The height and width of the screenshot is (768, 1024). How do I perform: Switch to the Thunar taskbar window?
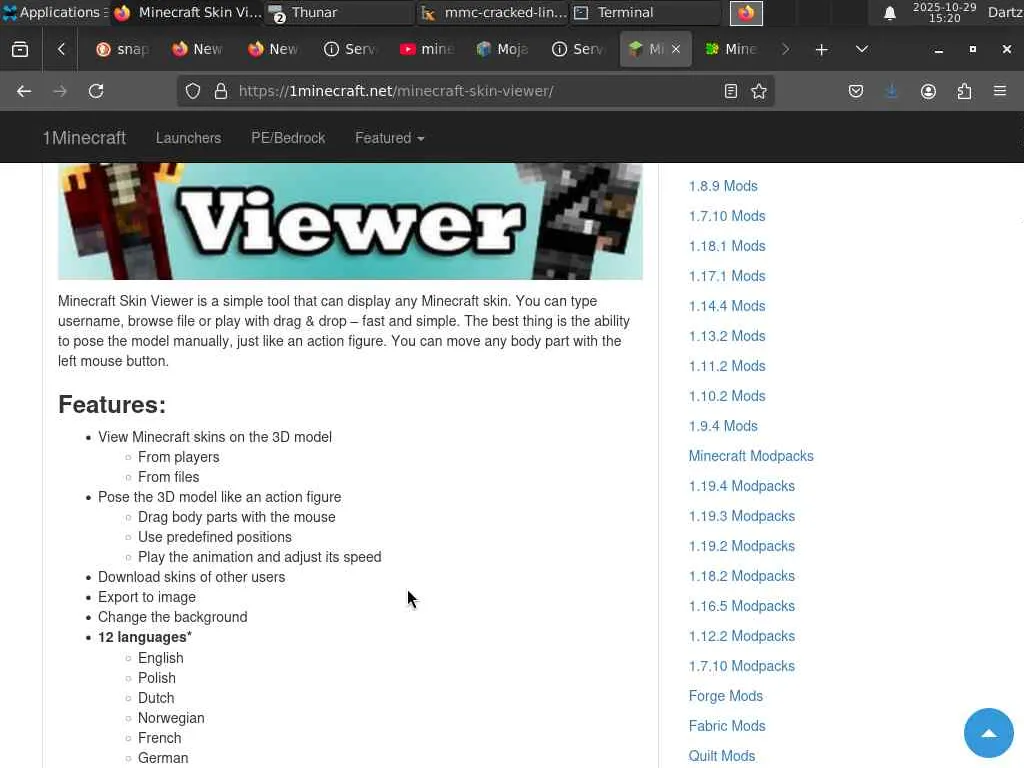point(340,12)
